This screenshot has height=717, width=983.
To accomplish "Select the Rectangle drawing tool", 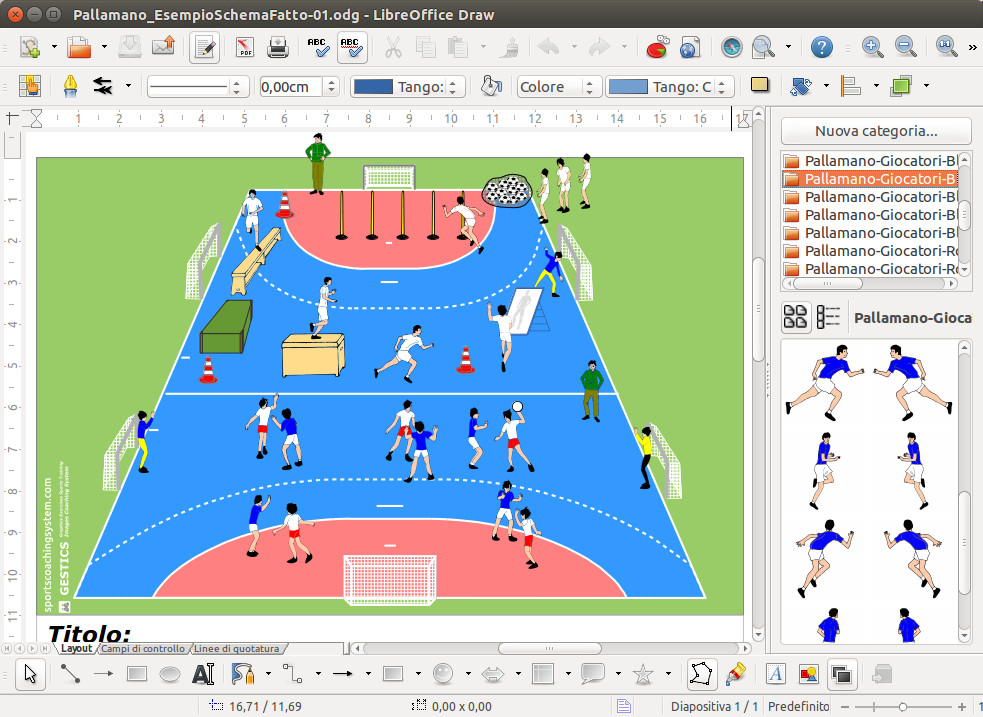I will click(x=137, y=674).
